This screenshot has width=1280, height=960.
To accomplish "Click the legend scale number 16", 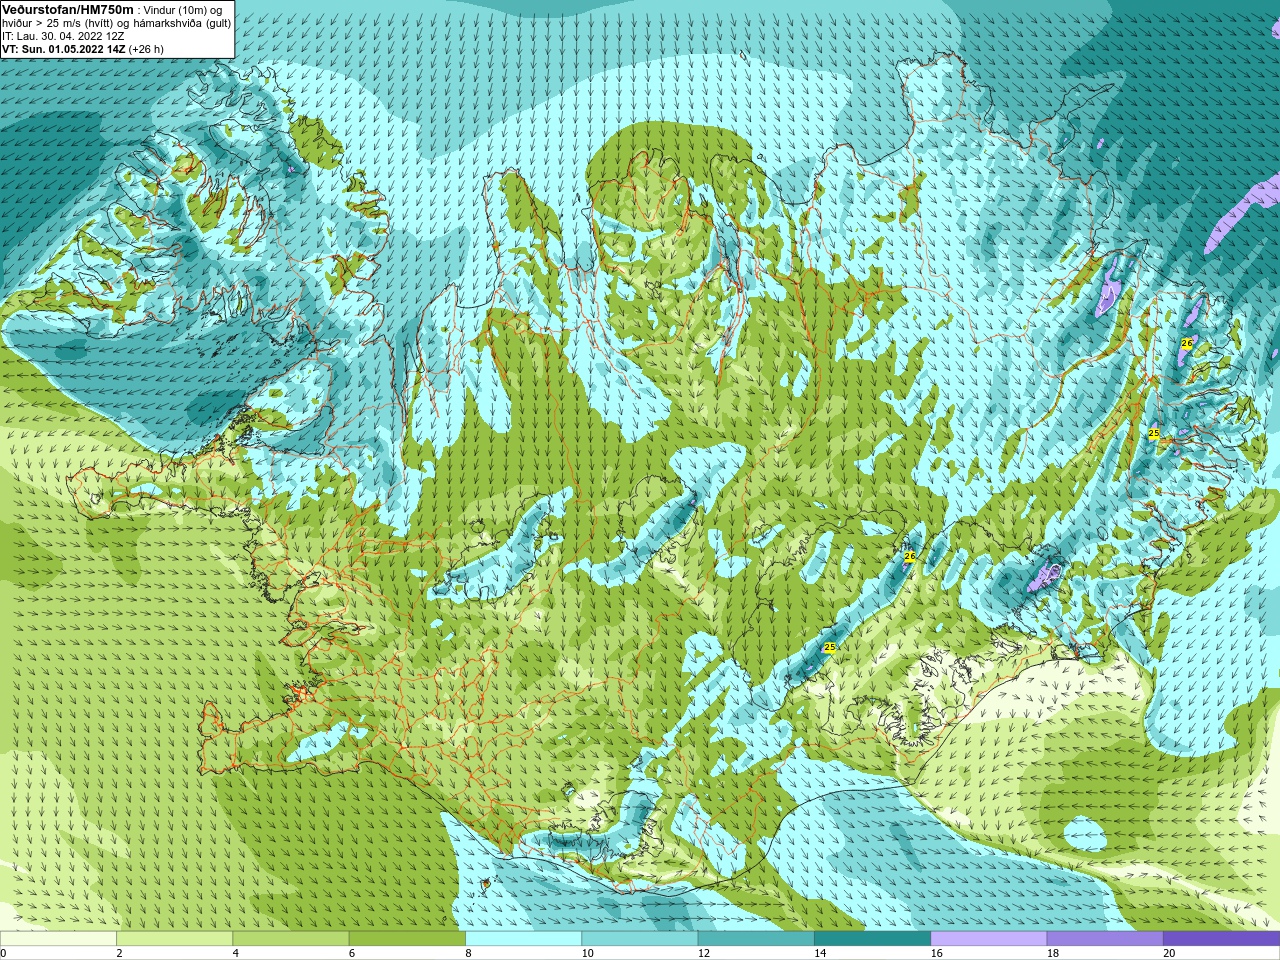I will coord(936,953).
